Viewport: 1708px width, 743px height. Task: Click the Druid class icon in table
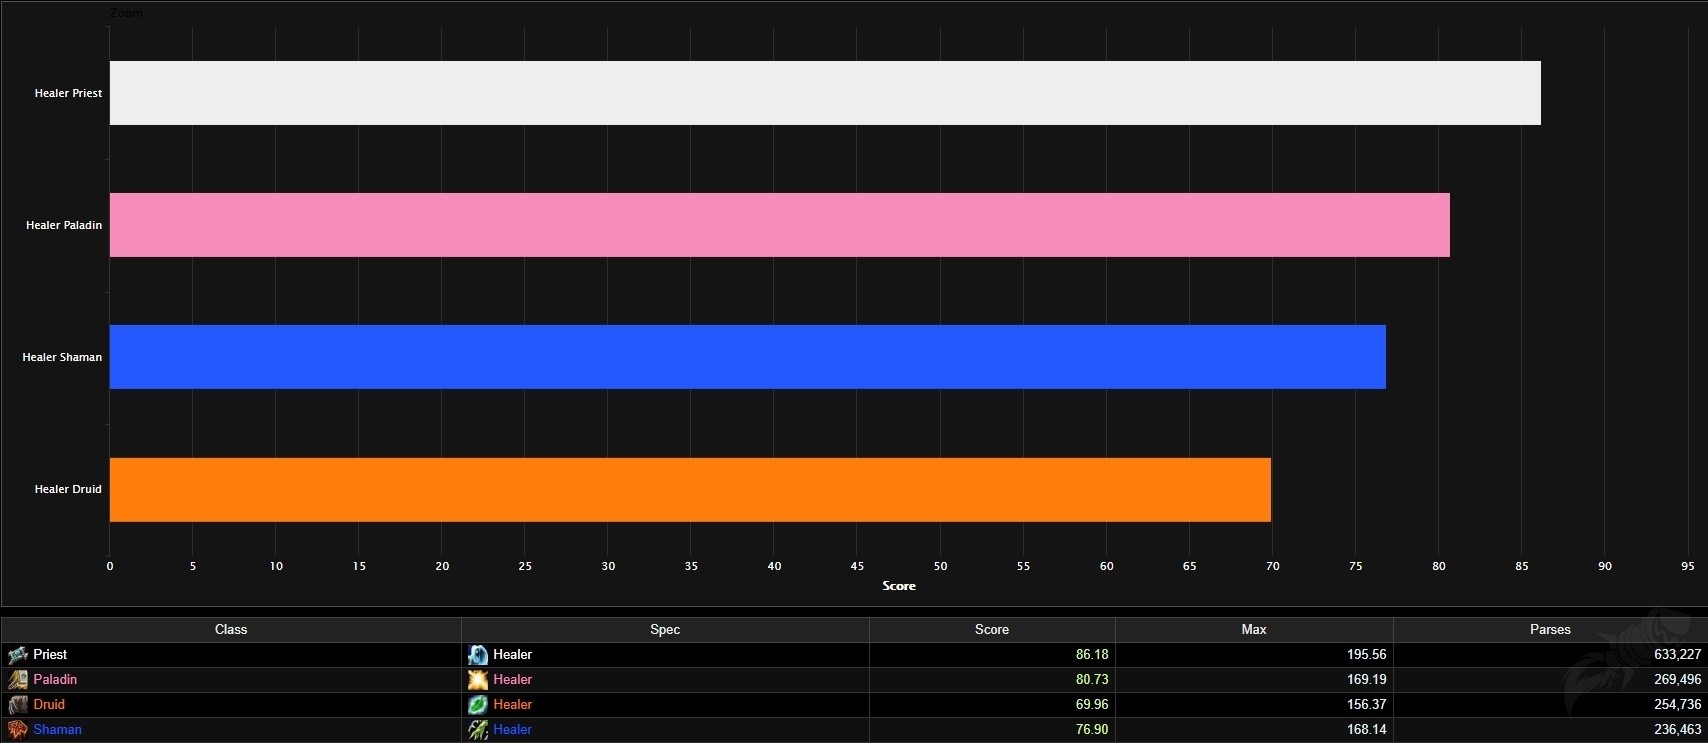pos(18,705)
